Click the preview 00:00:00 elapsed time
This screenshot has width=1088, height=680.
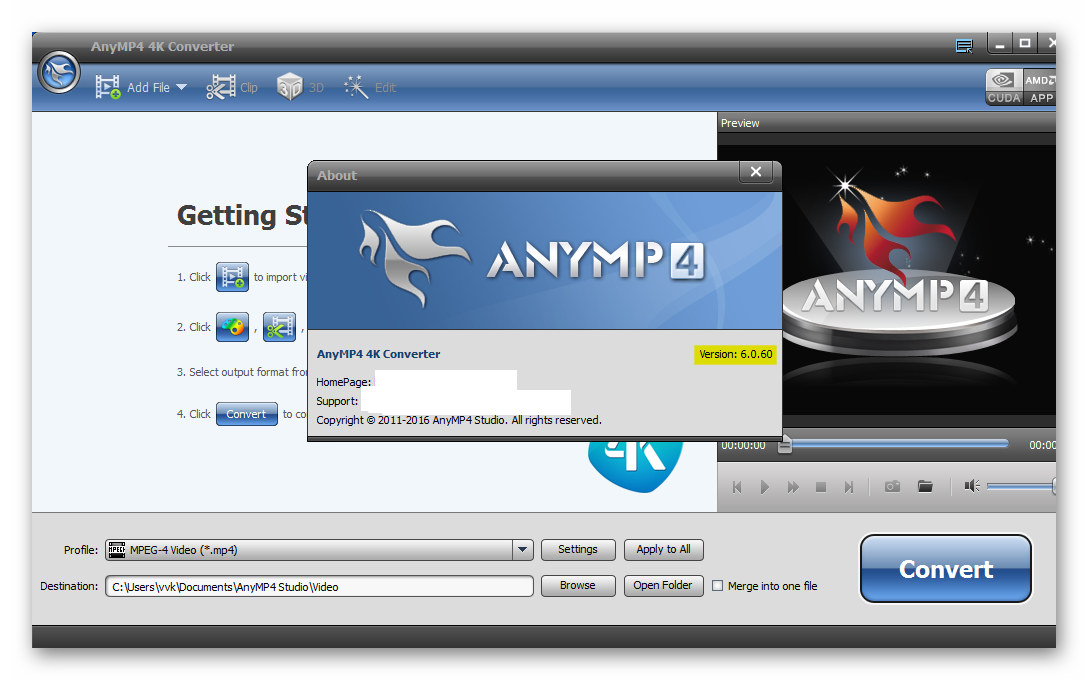(x=743, y=445)
